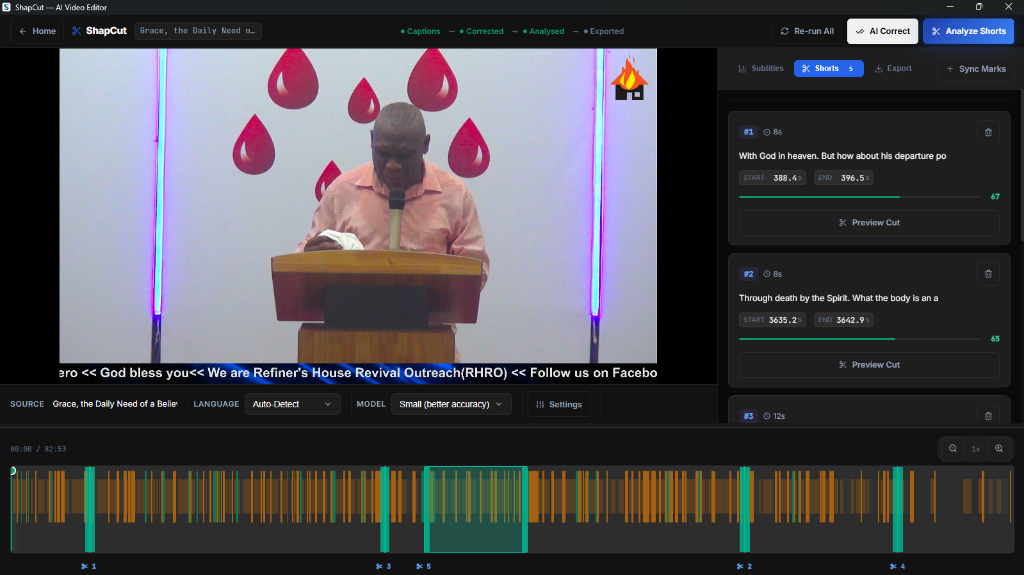Open the Export tab
This screenshot has width=1024, height=575.
893,68
